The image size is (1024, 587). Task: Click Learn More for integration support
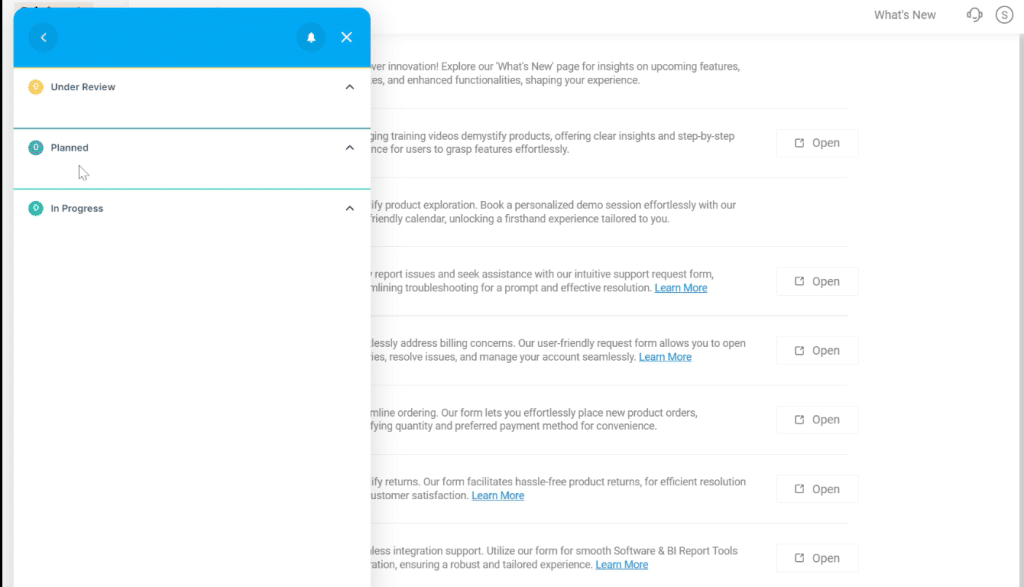621,565
